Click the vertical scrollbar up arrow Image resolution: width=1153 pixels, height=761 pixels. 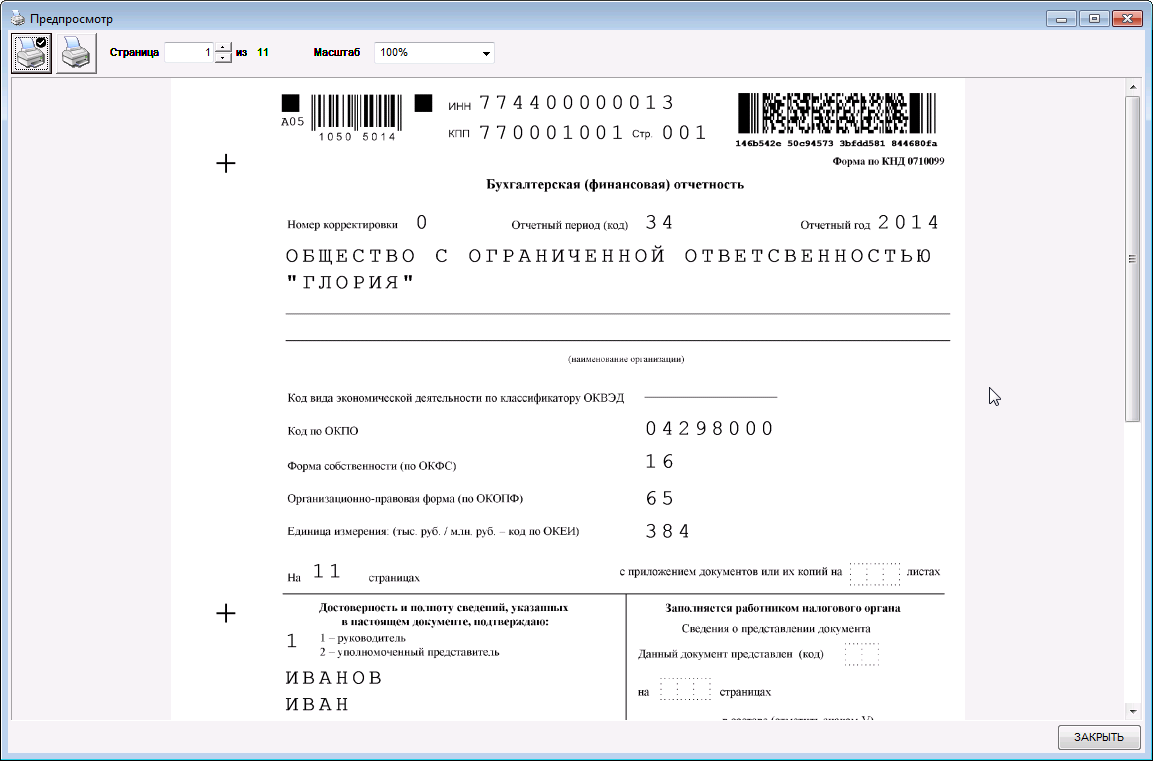click(x=1132, y=88)
